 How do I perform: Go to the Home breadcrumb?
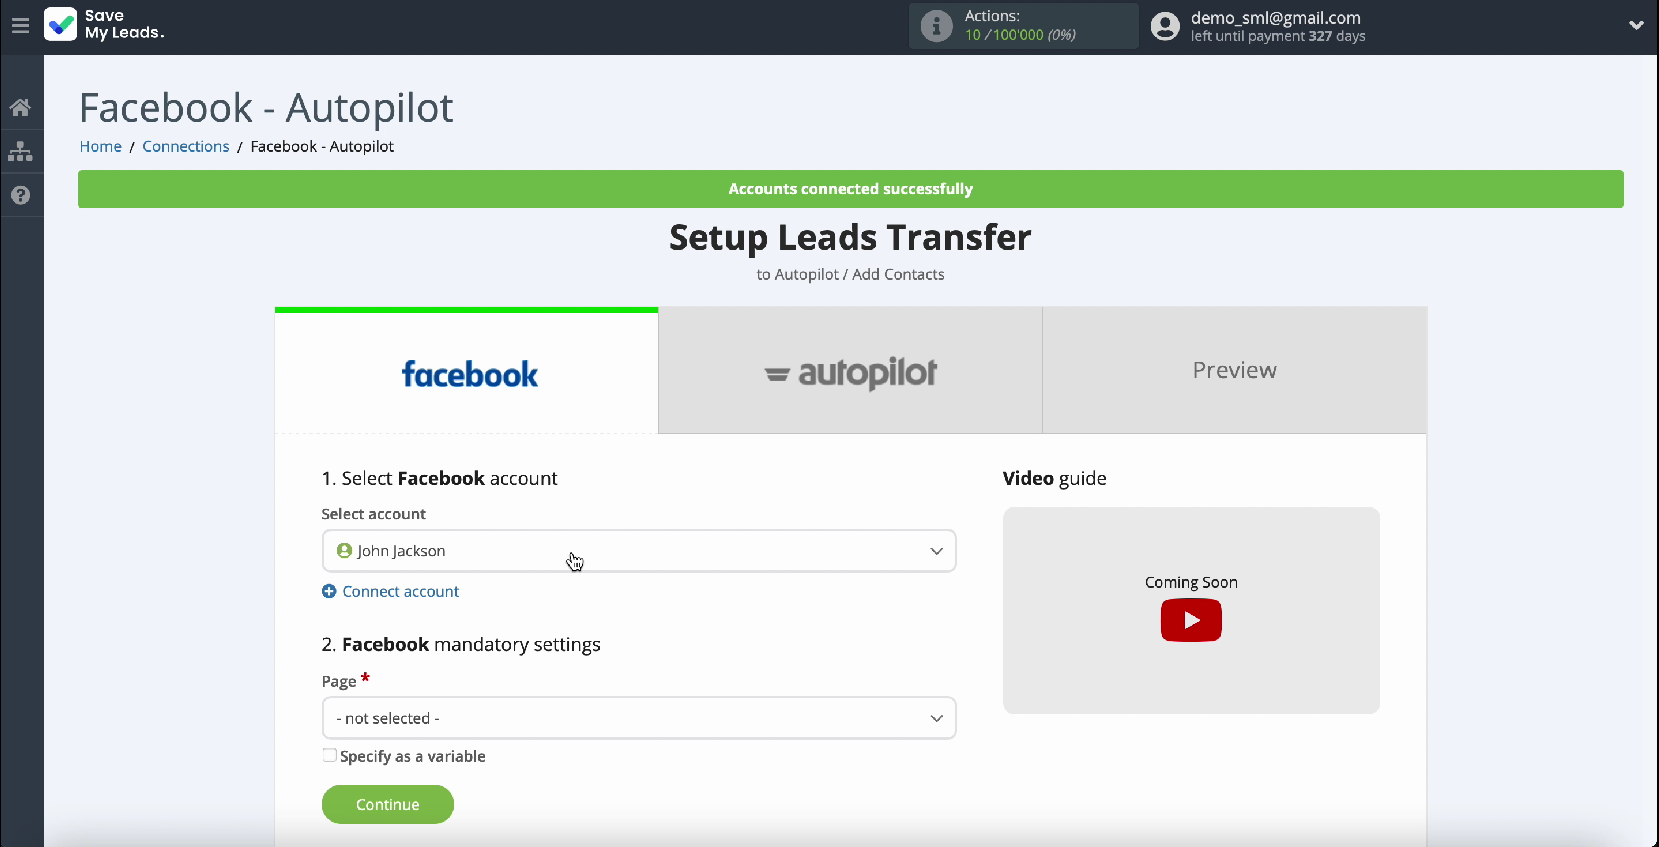tap(101, 146)
